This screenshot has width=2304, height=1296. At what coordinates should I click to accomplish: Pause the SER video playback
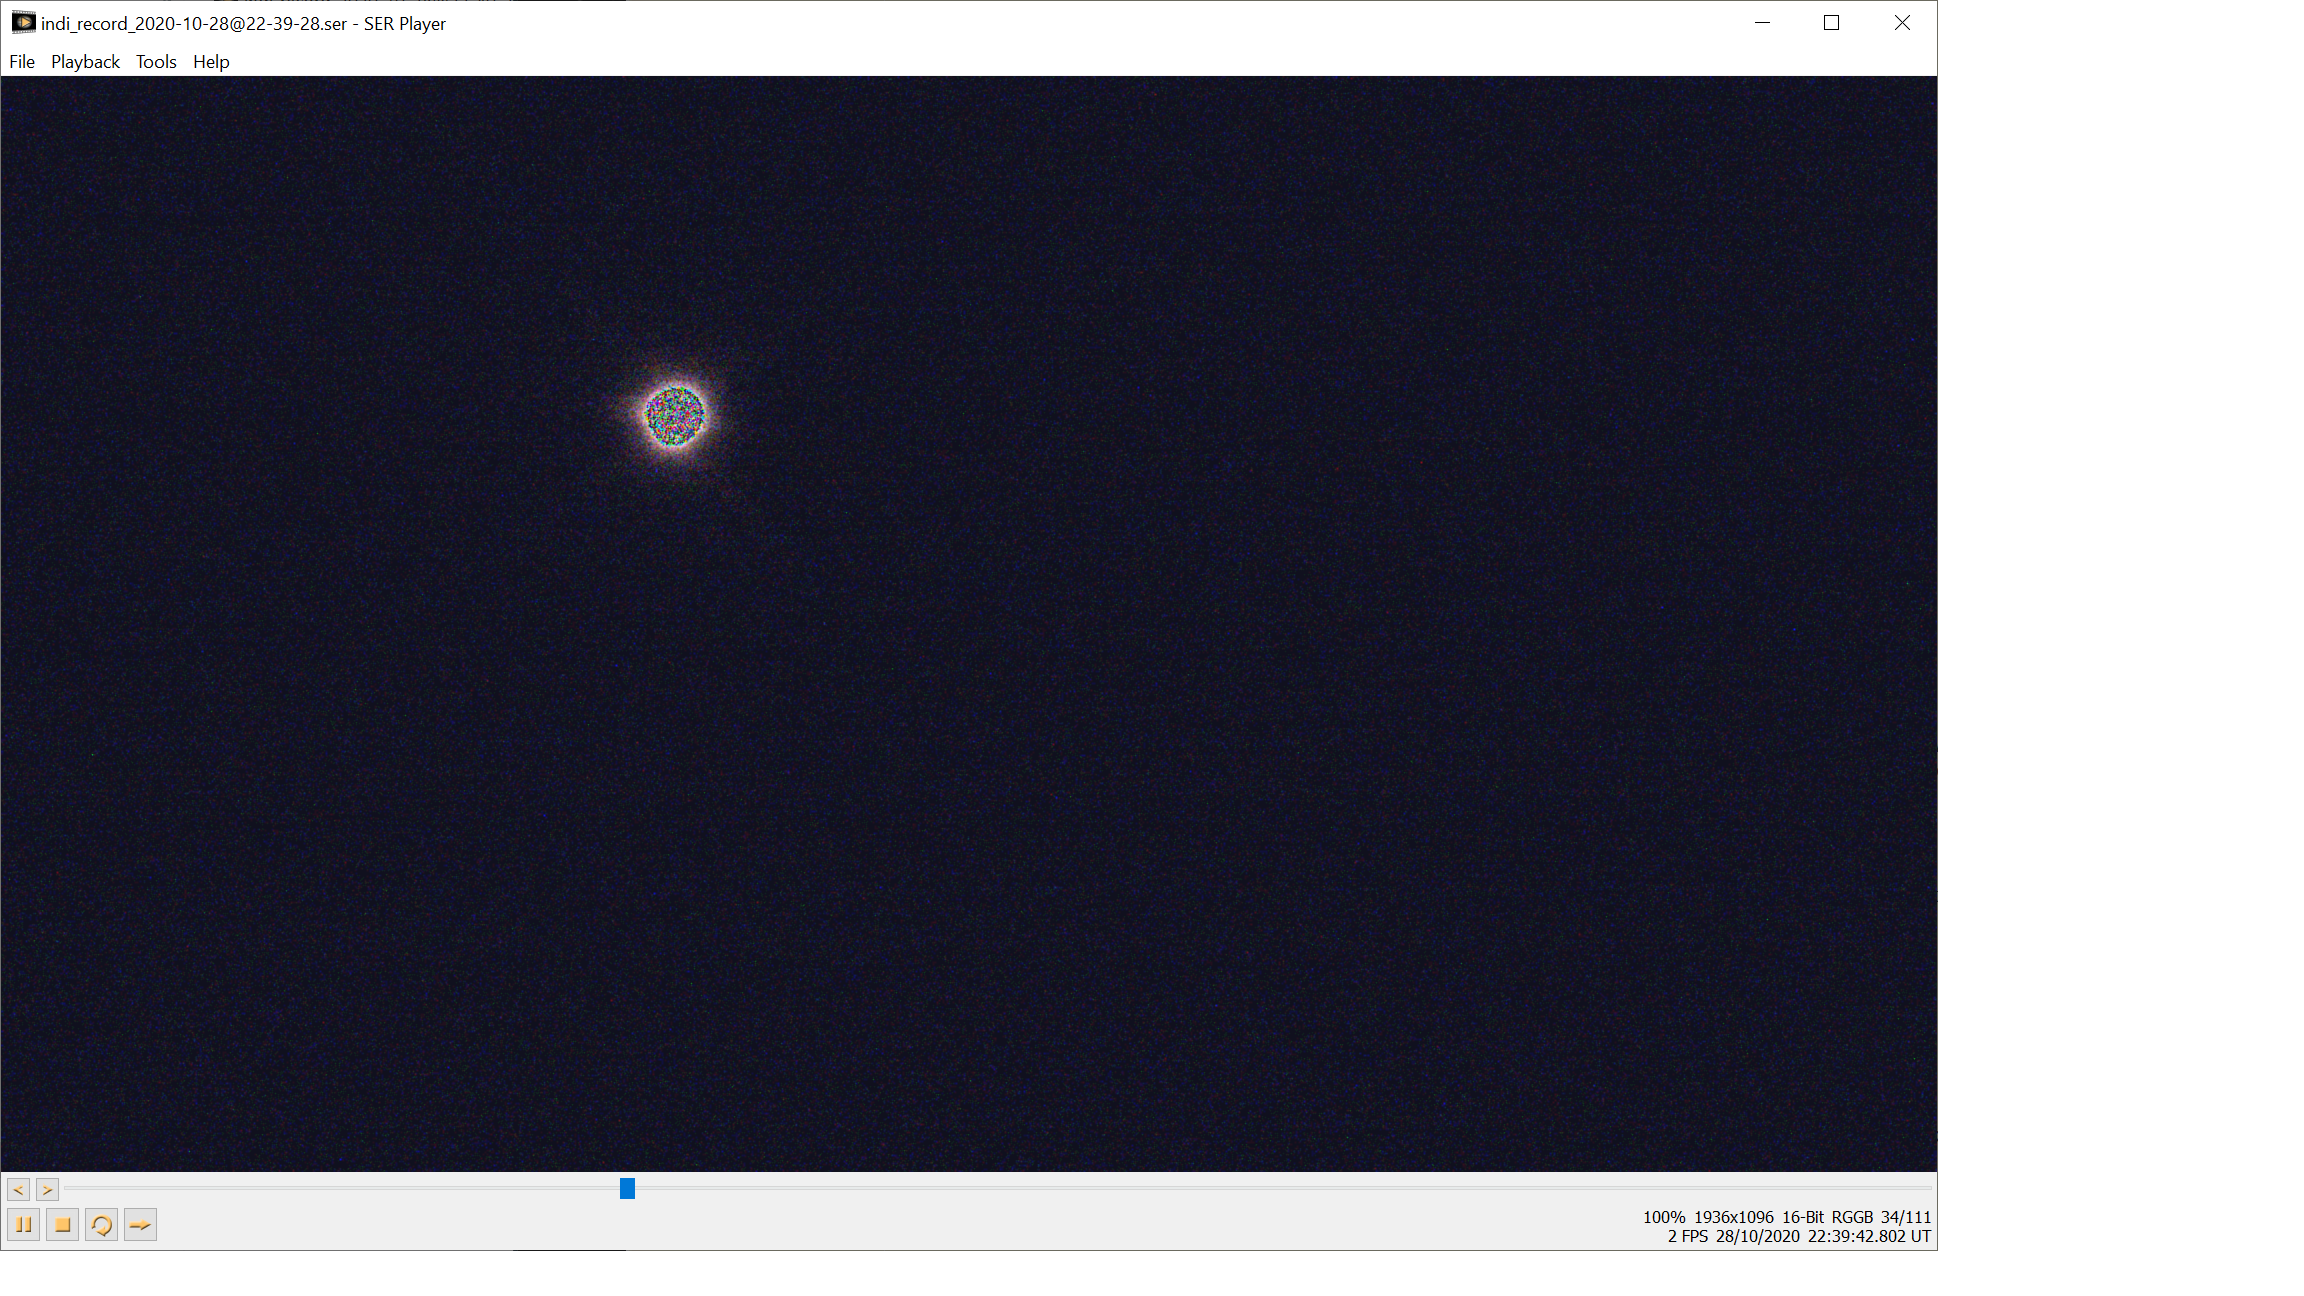point(24,1224)
